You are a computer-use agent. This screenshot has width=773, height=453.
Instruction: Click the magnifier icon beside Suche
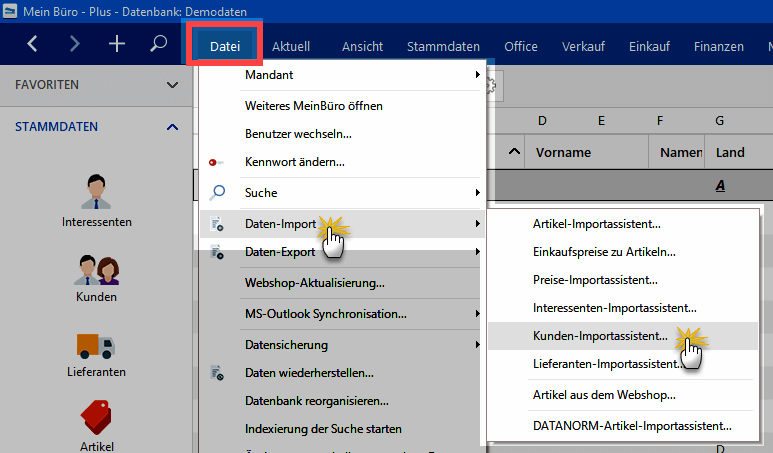(217, 193)
